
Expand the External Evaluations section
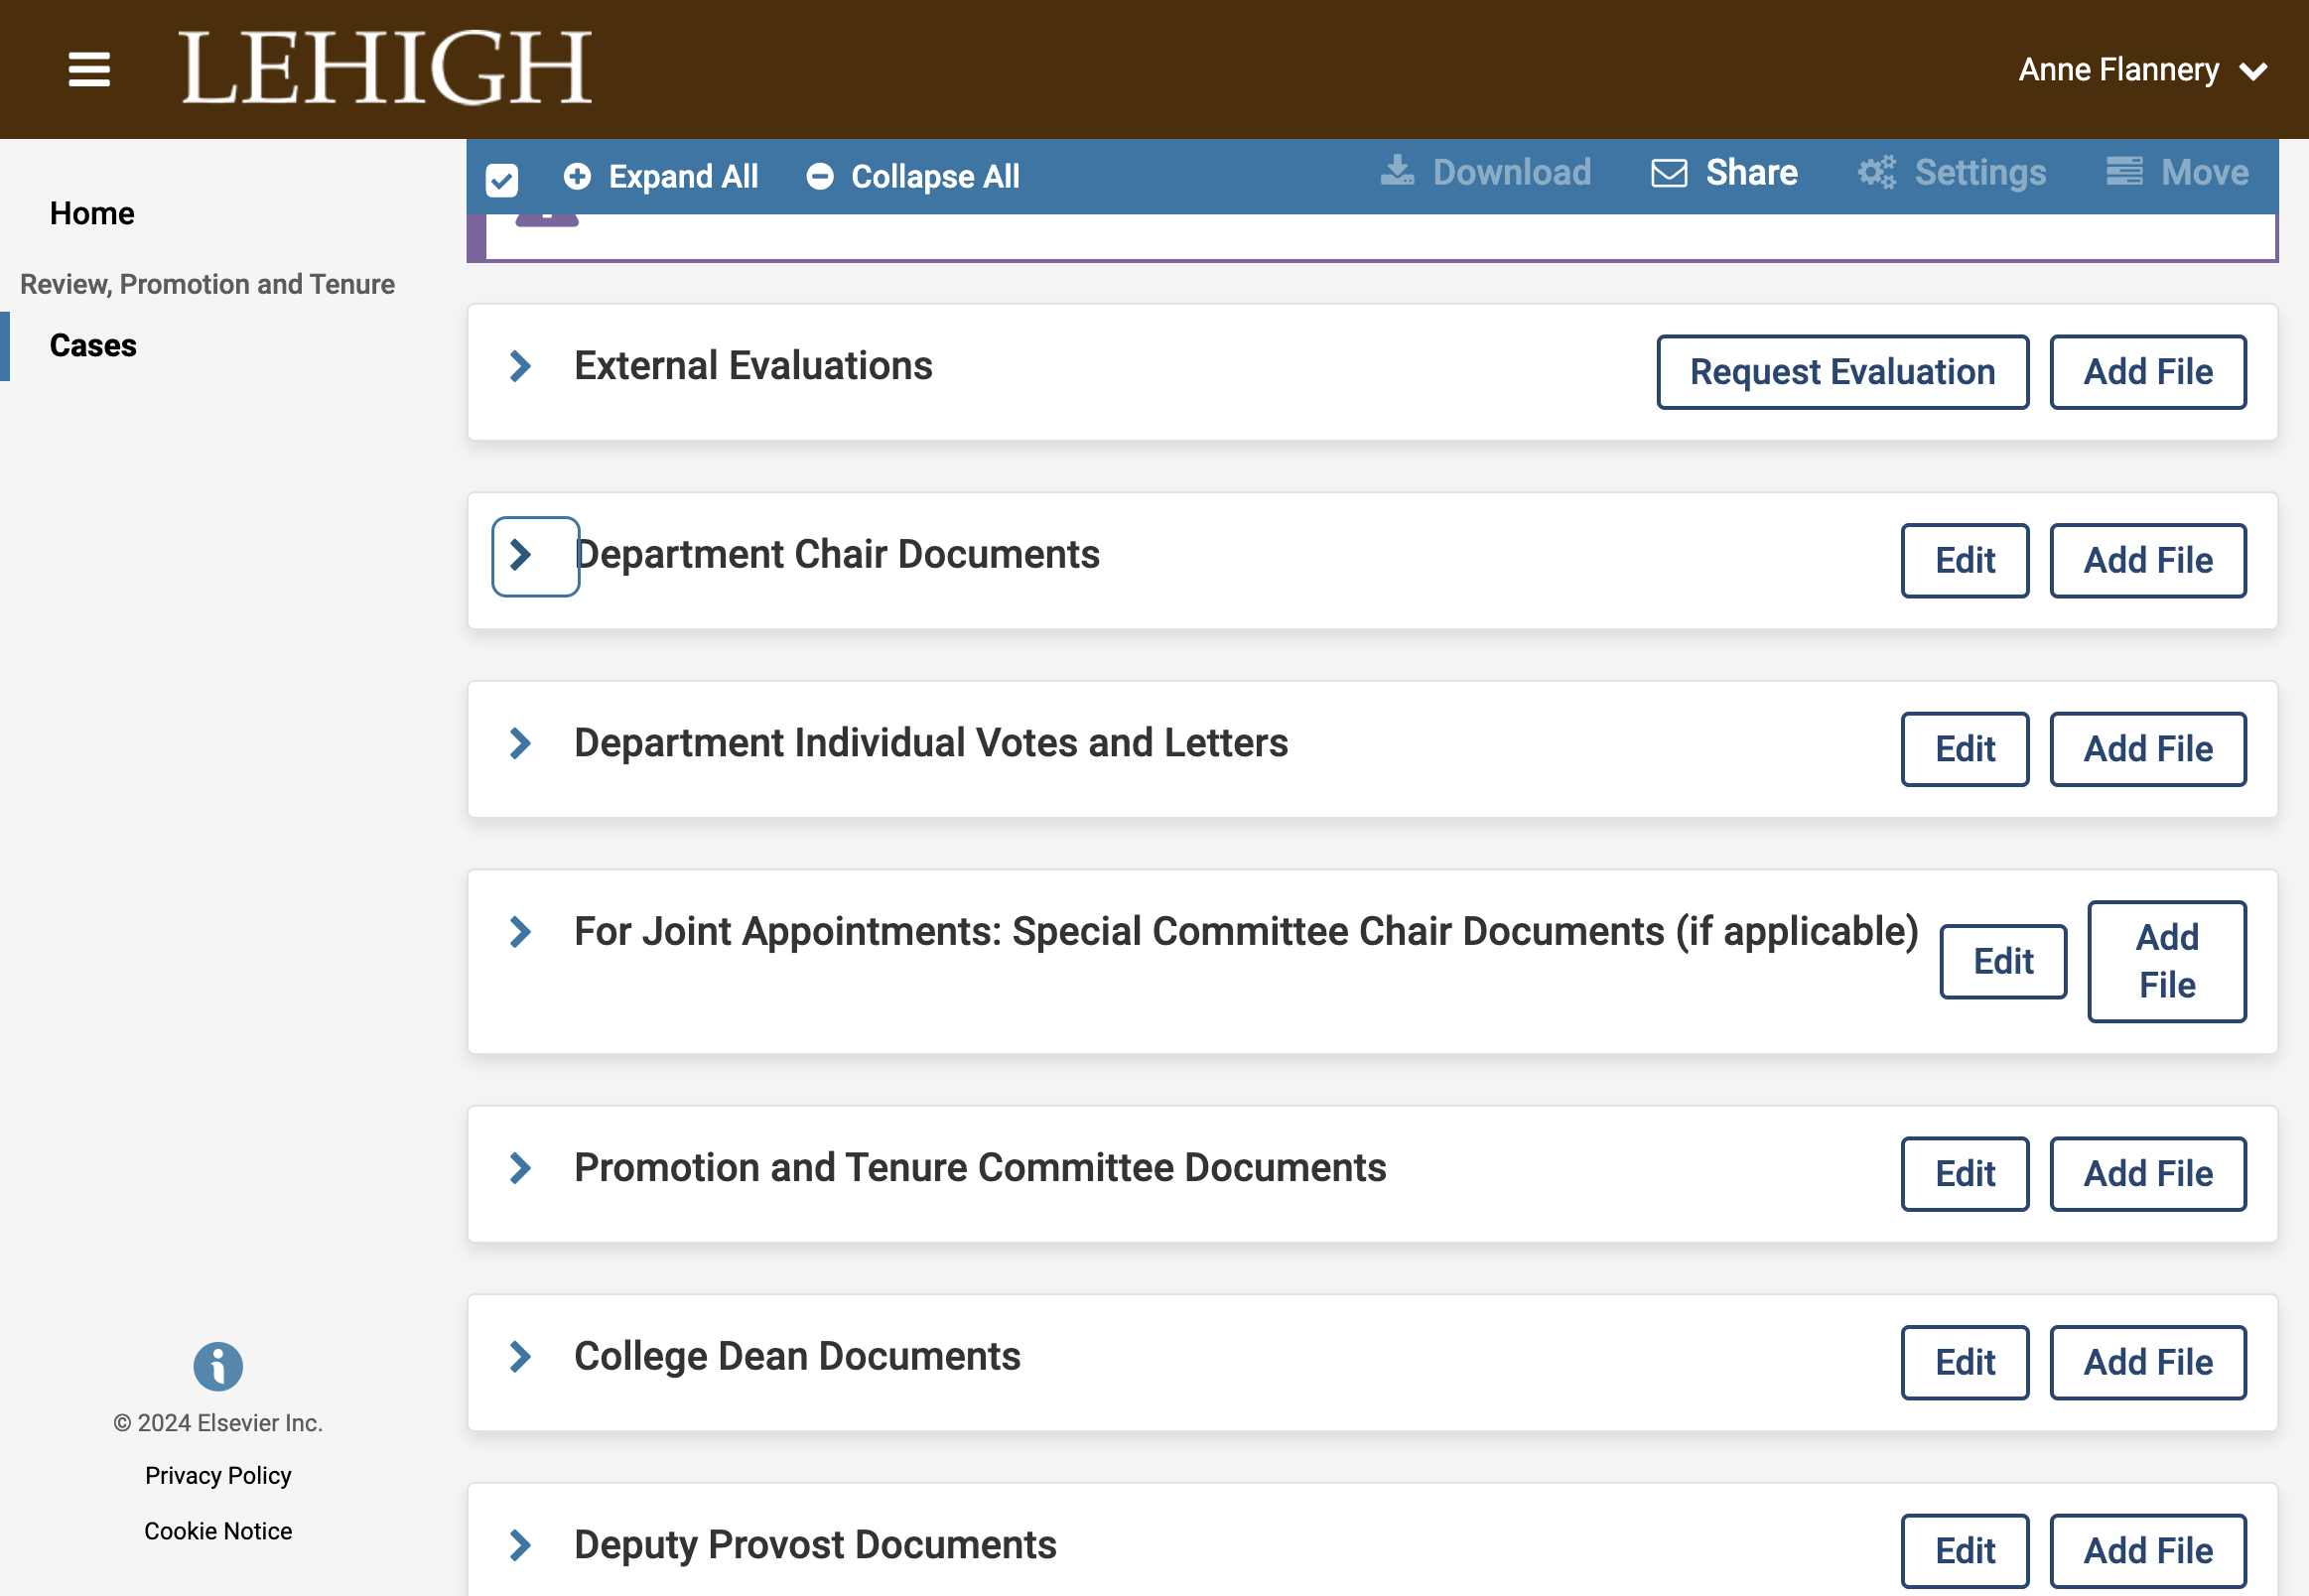(x=520, y=366)
